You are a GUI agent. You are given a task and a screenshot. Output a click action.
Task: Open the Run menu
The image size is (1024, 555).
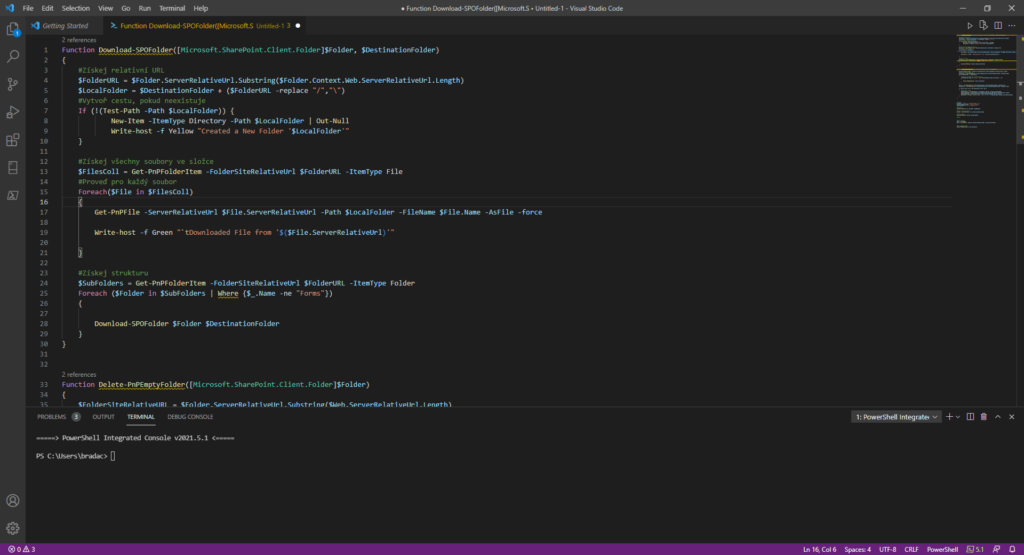[x=144, y=8]
